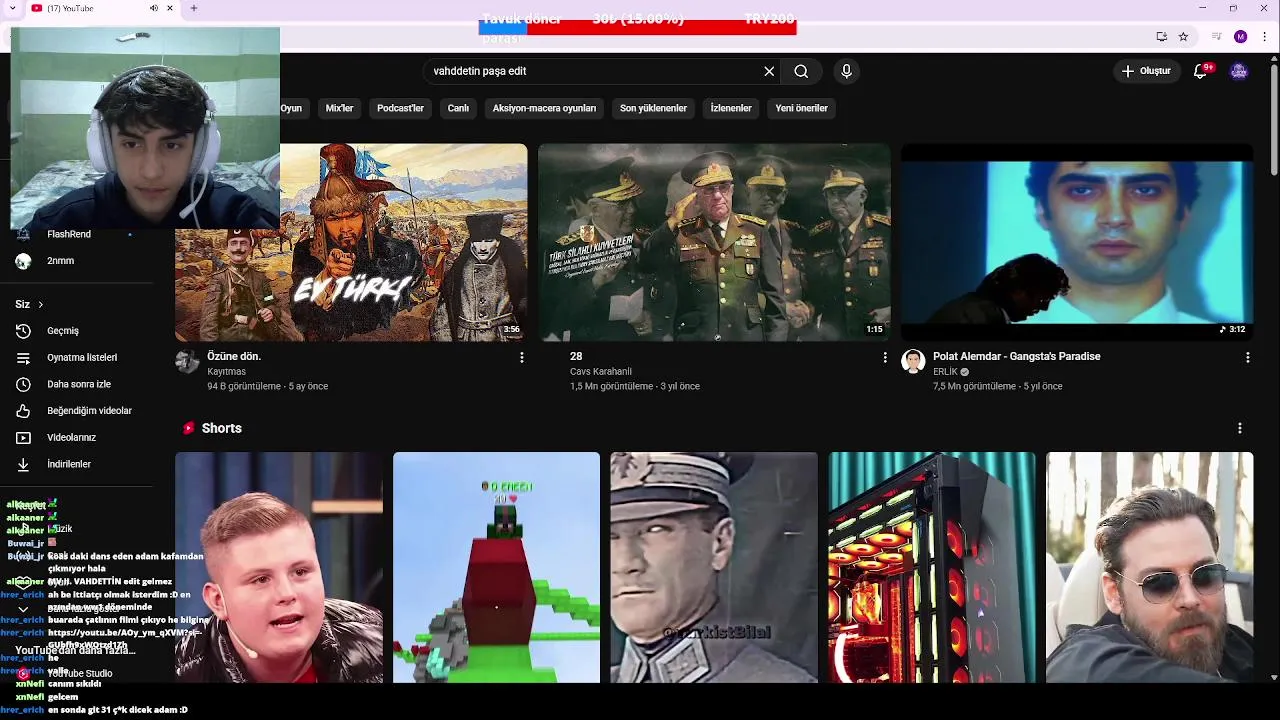Open options menu for Polat Alemdar video

(1247, 357)
